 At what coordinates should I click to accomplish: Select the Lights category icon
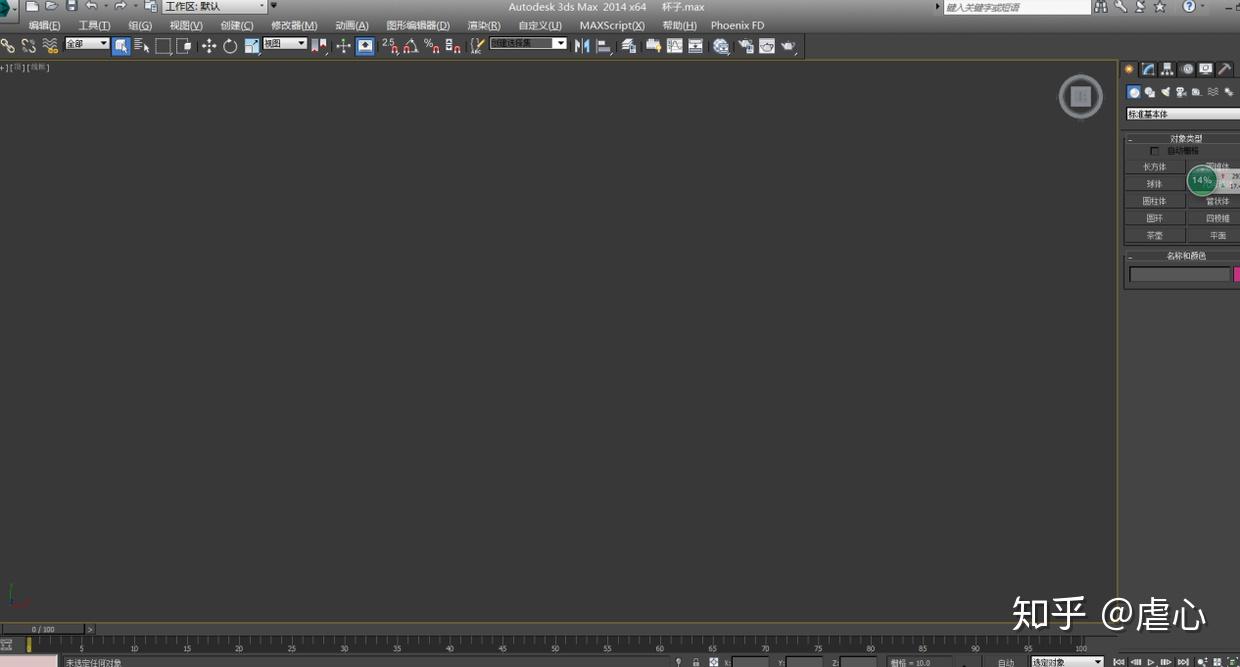point(1165,92)
